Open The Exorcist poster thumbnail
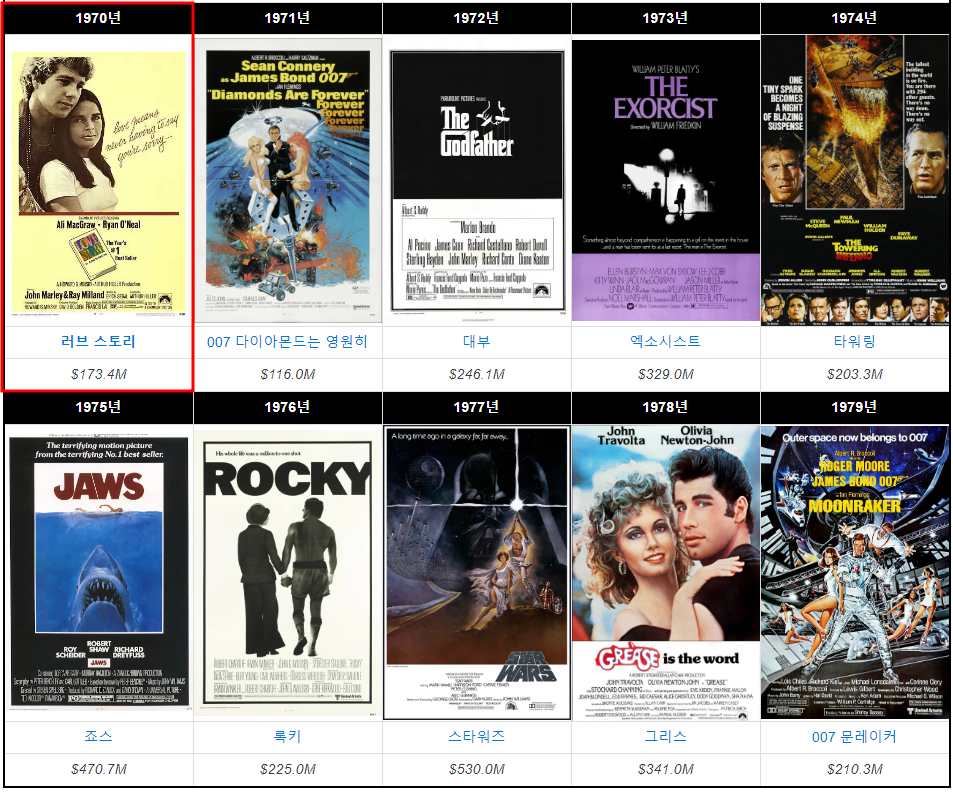The image size is (953, 792). tap(666, 180)
